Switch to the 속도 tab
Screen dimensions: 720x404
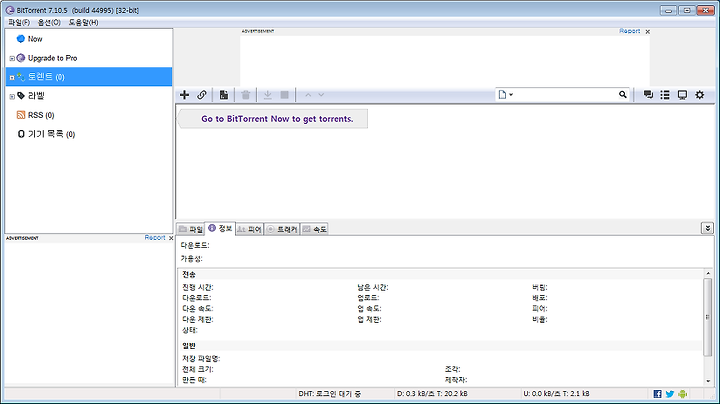coord(315,229)
